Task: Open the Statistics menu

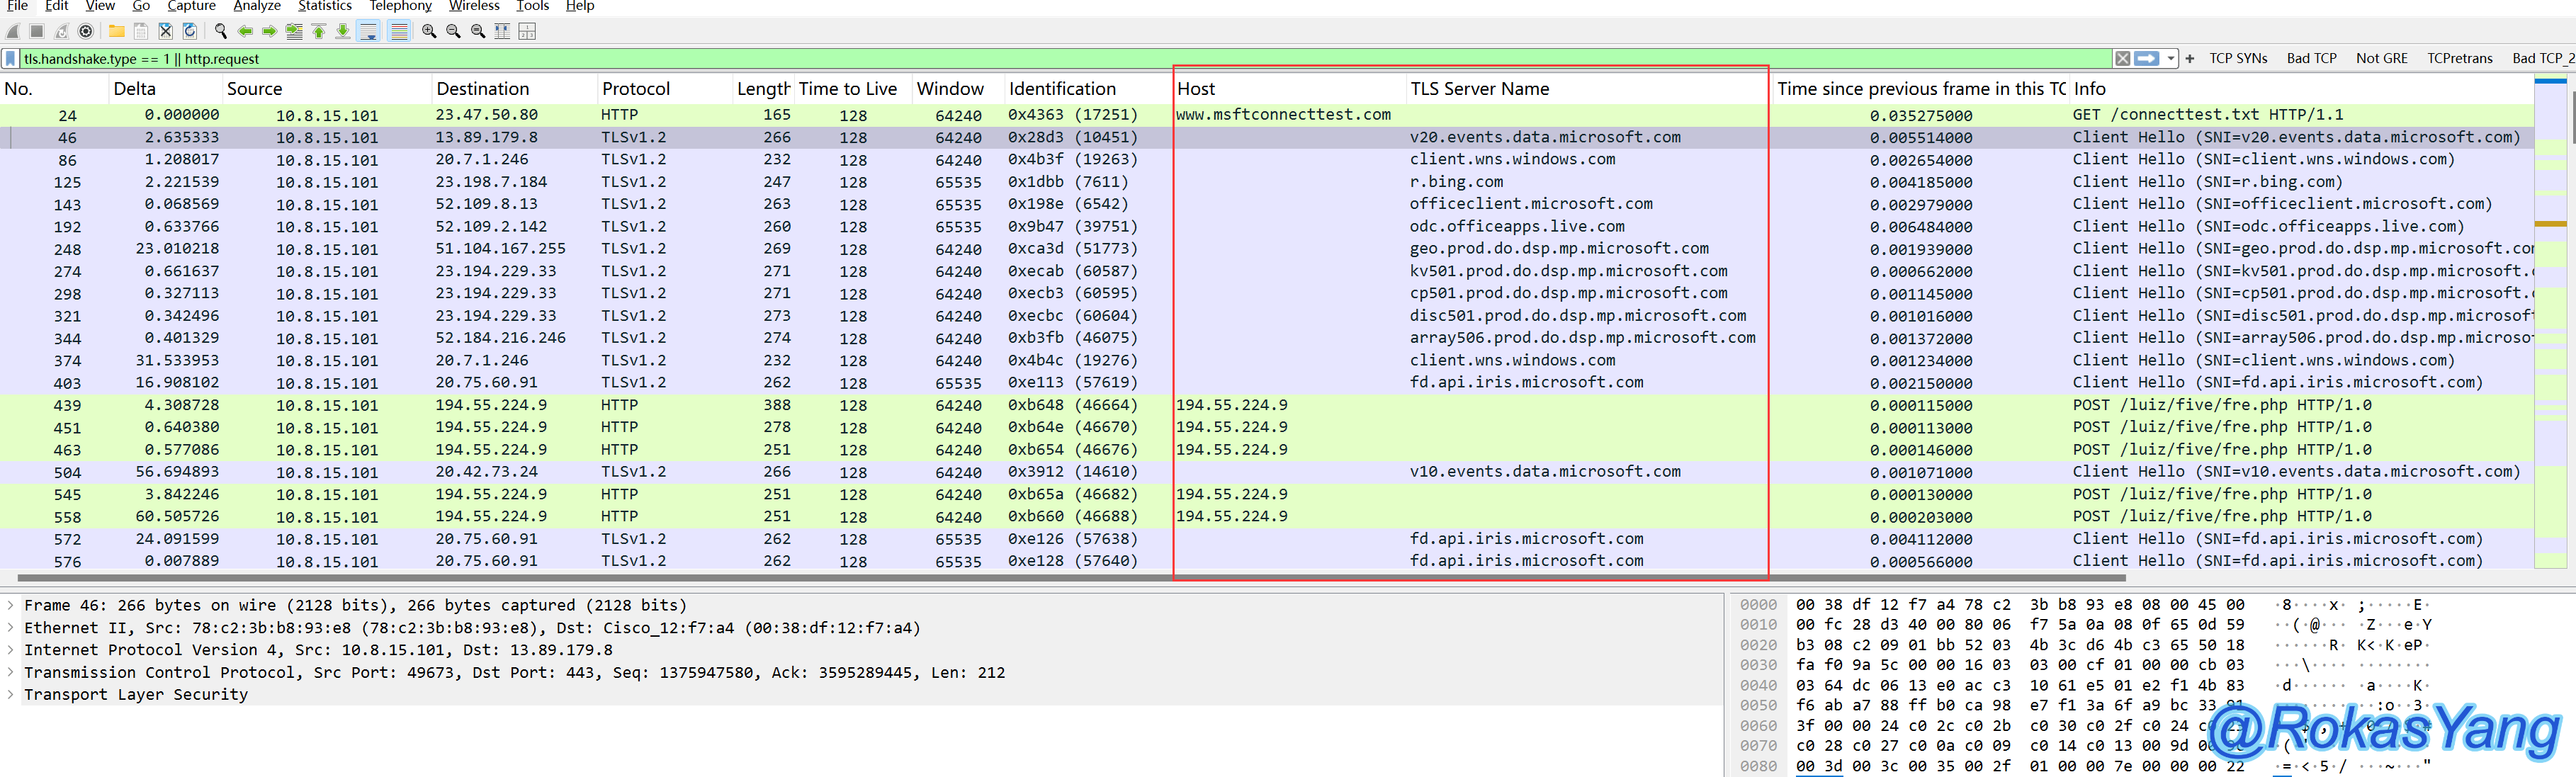Action: [x=324, y=6]
